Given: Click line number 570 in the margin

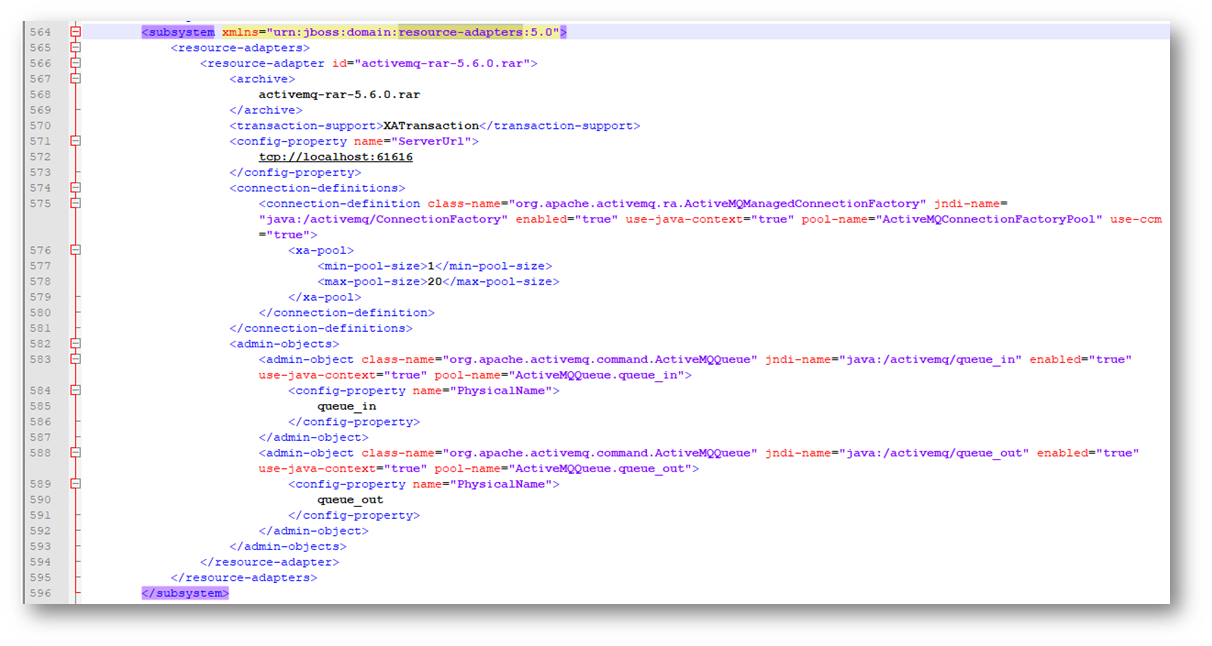Looking at the screenshot, I should [x=40, y=126].
